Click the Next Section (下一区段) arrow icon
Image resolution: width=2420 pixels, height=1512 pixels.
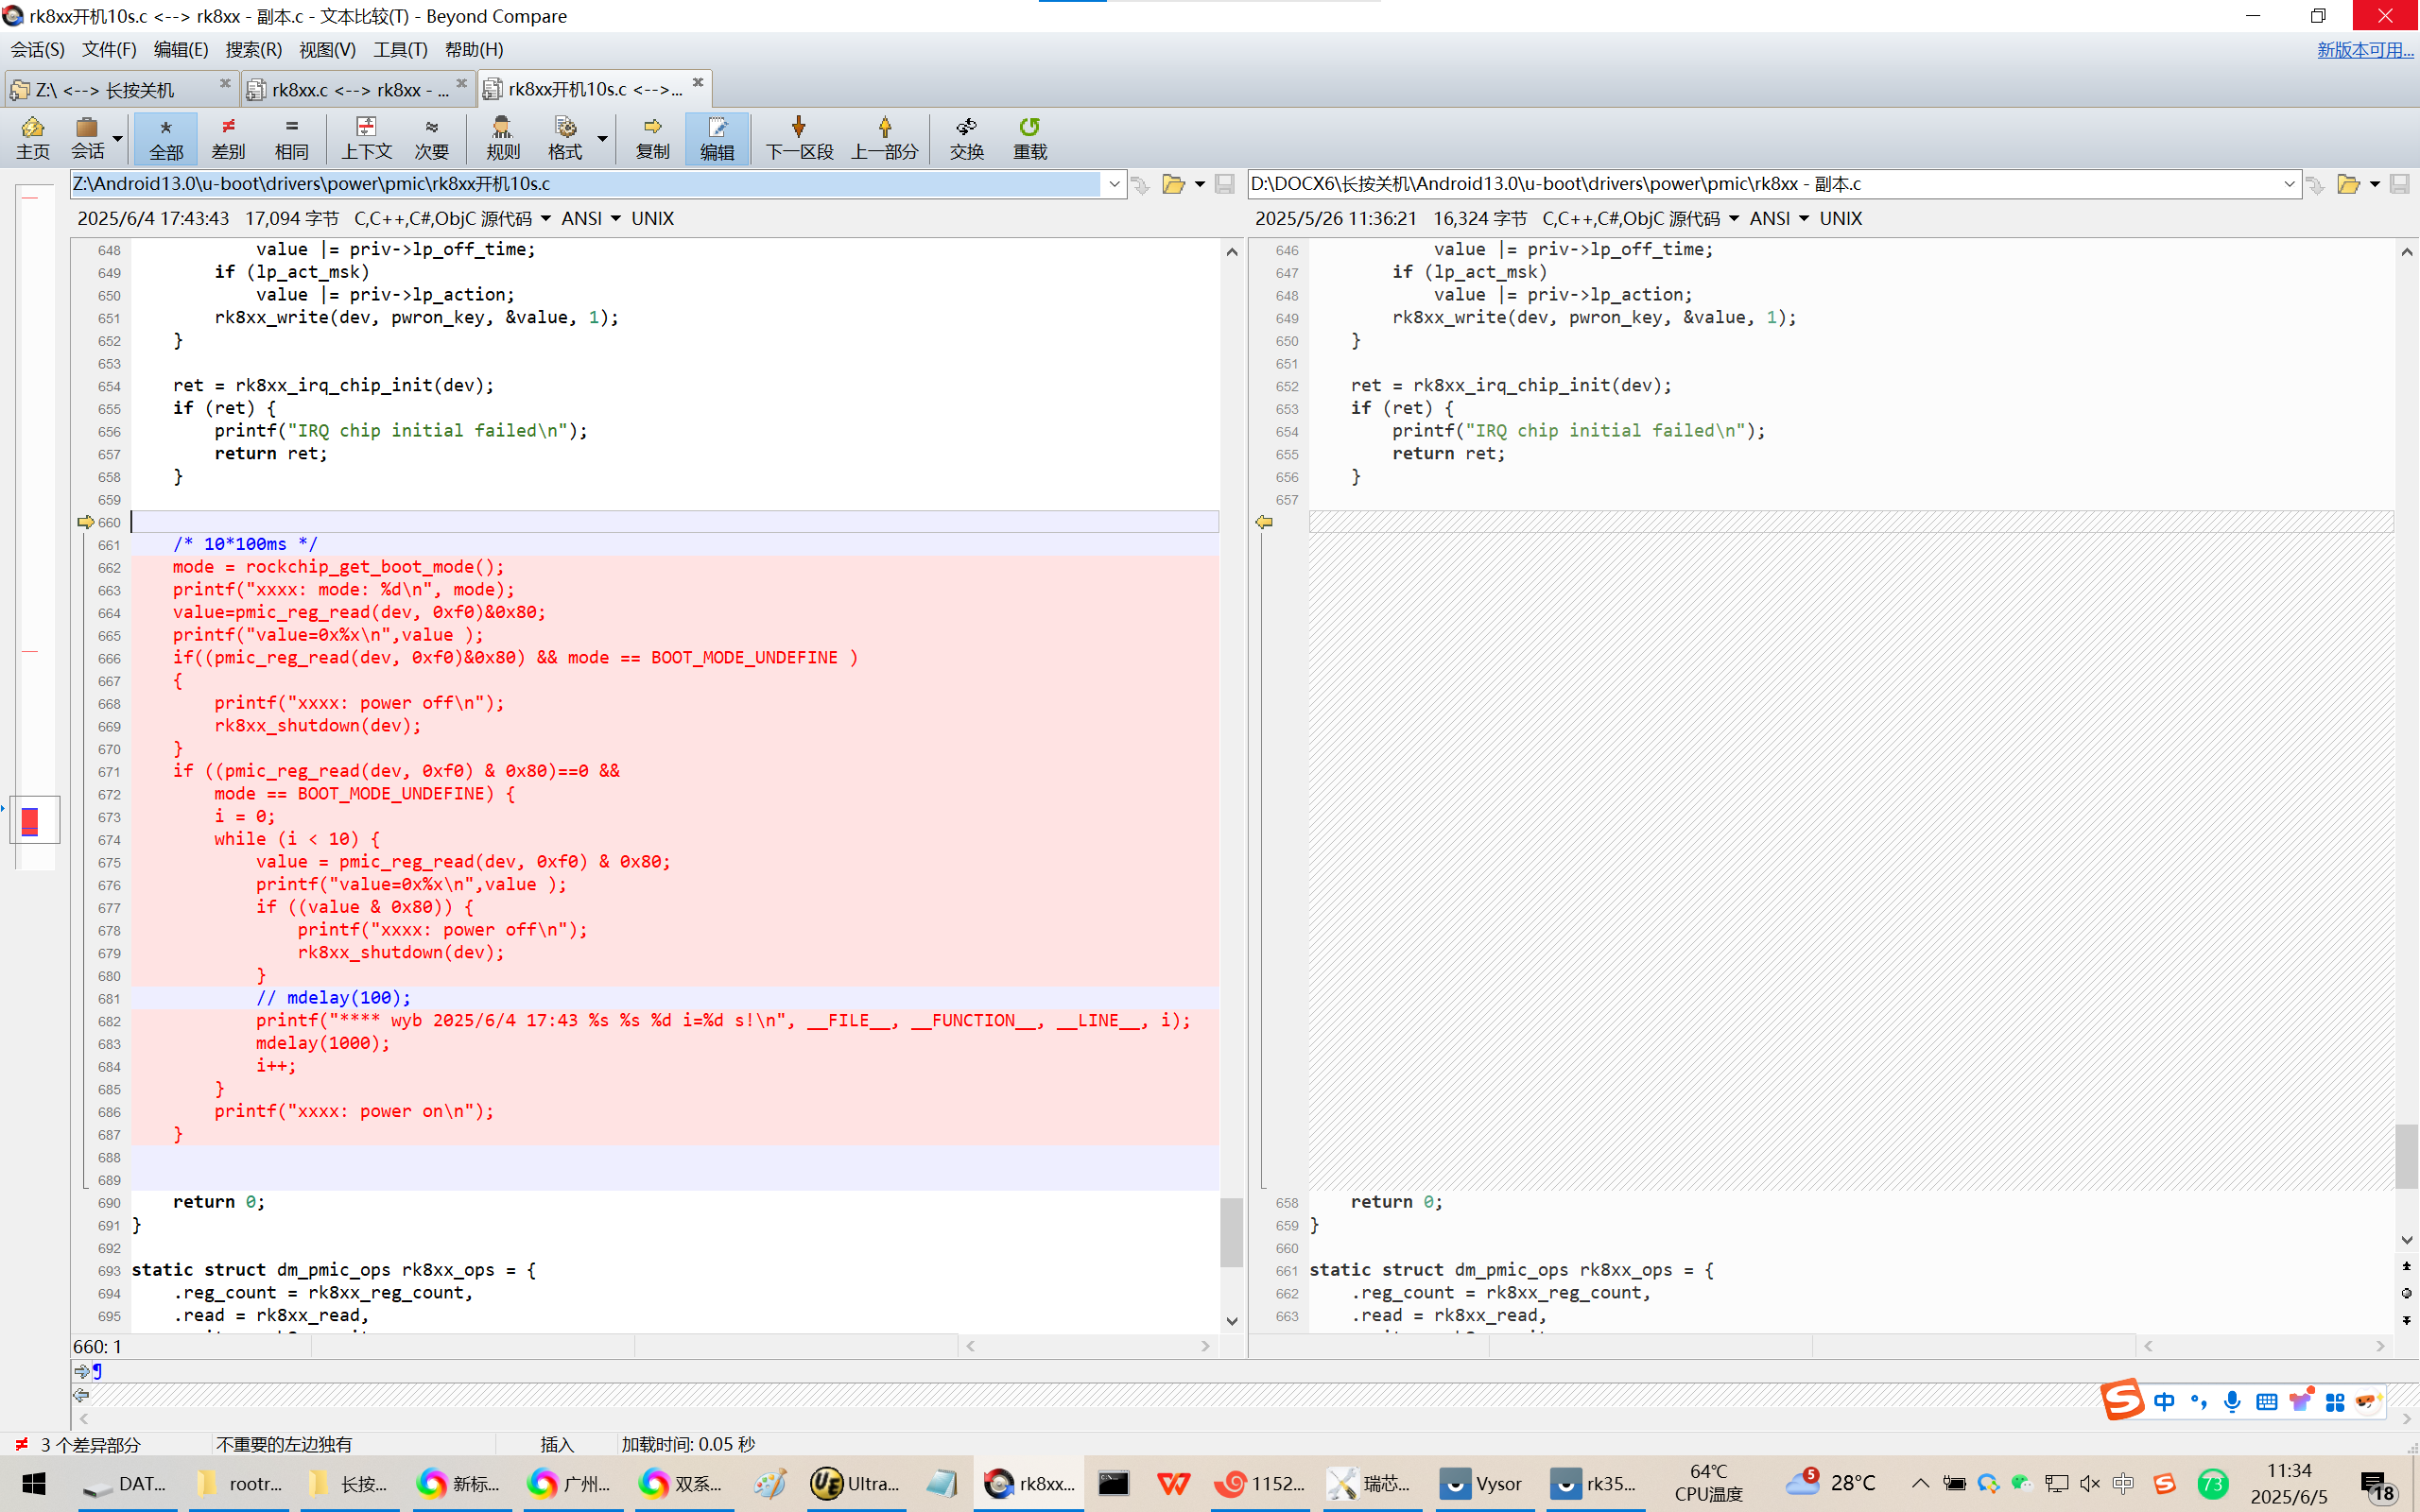click(x=798, y=128)
